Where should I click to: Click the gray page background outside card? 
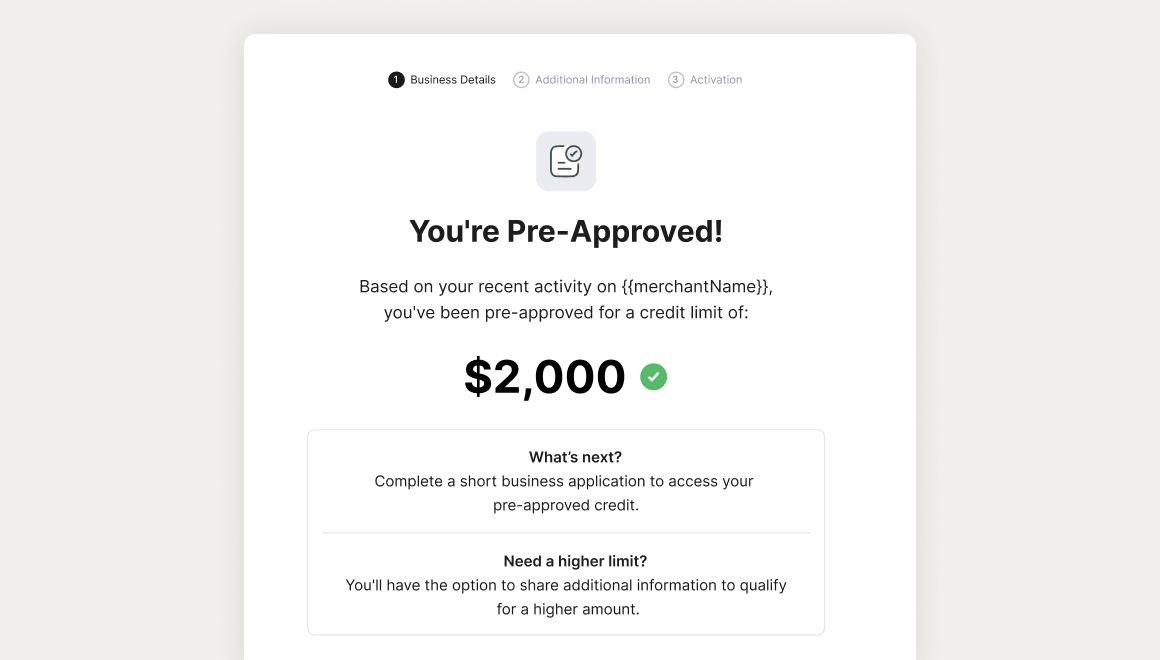pyautogui.click(x=118, y=333)
